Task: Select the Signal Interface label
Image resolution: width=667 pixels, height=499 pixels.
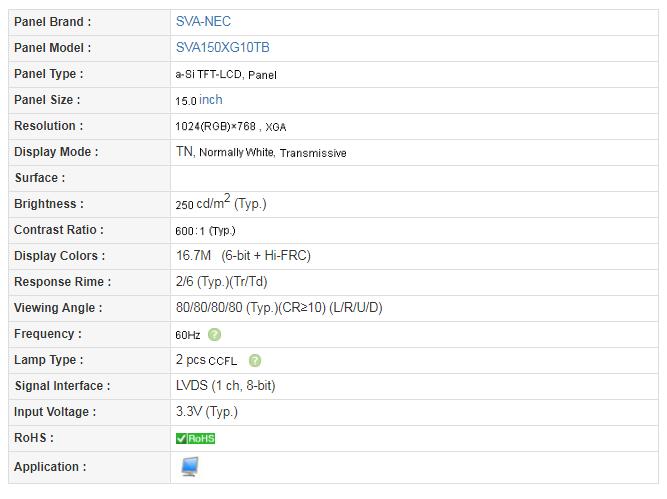Action: click(x=63, y=386)
